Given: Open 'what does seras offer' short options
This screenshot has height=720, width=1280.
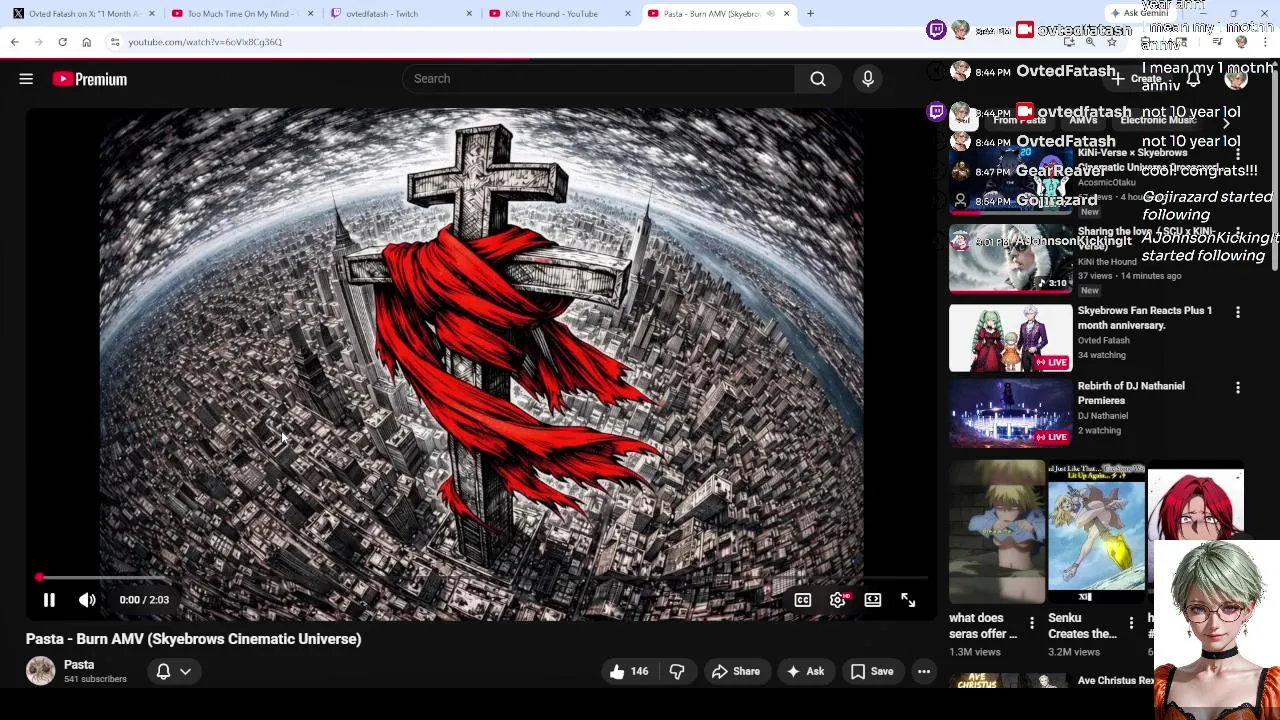Looking at the screenshot, I should (1032, 624).
